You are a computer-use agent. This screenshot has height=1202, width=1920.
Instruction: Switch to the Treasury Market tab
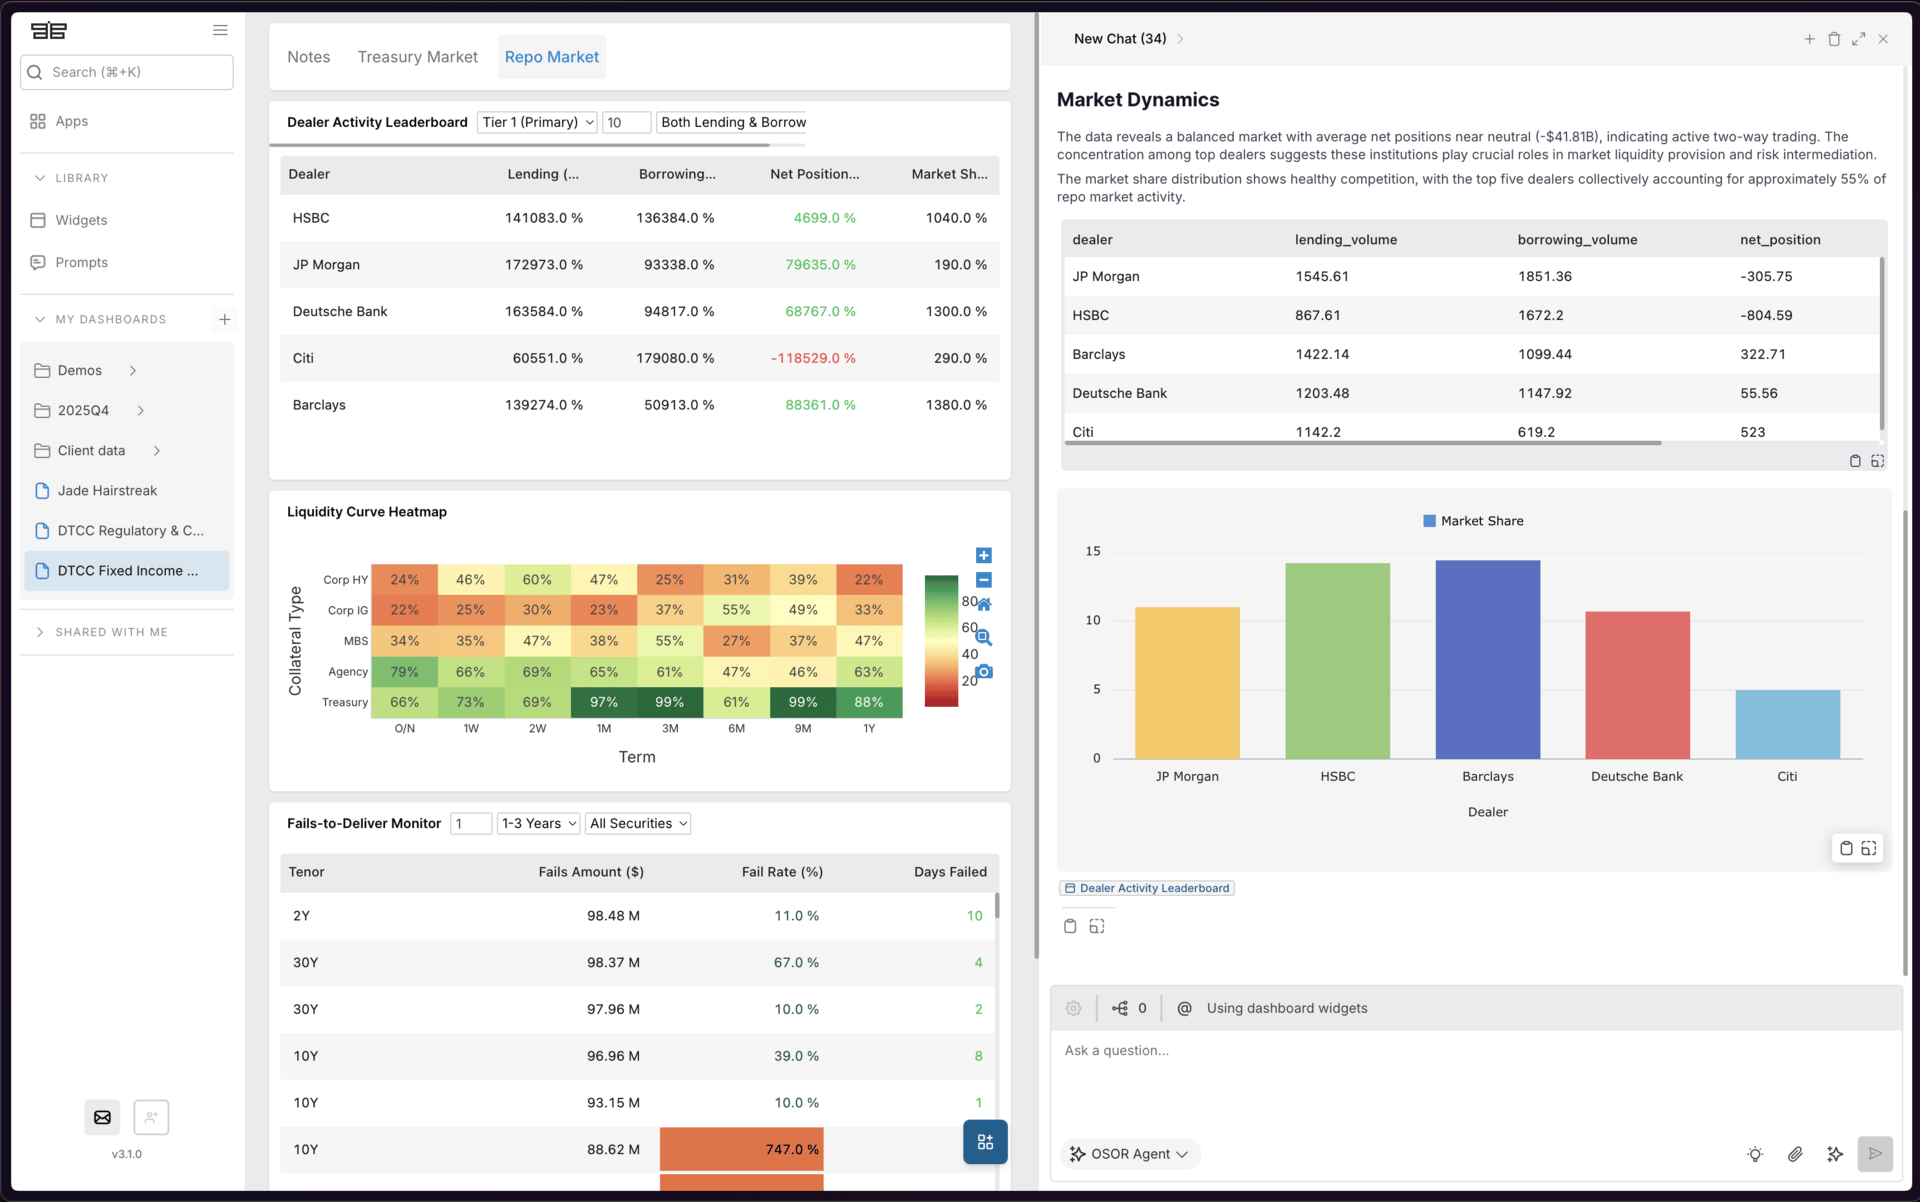417,57
